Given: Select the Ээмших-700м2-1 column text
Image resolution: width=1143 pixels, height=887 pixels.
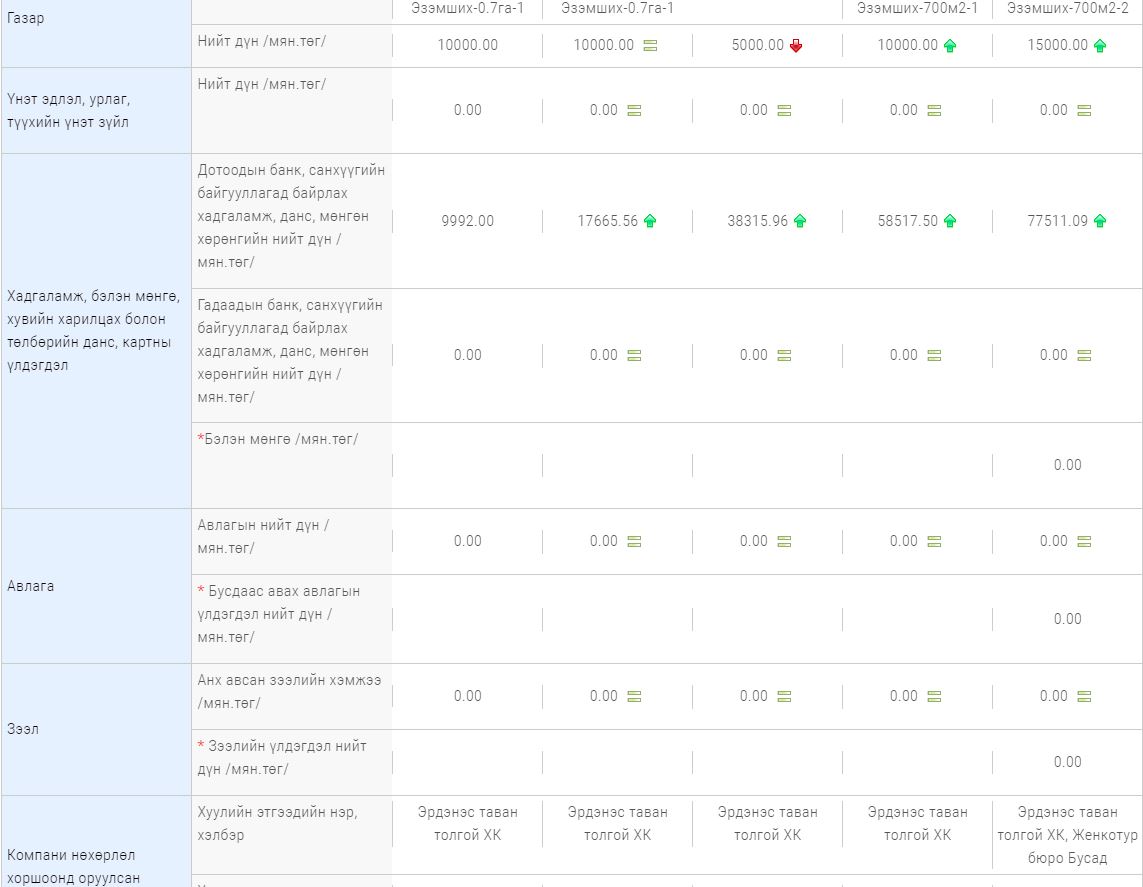Looking at the screenshot, I should coord(917,8).
